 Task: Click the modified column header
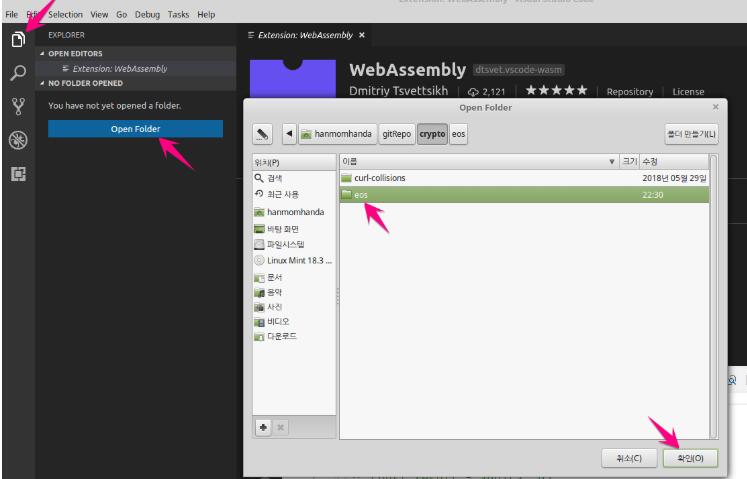[x=673, y=162]
